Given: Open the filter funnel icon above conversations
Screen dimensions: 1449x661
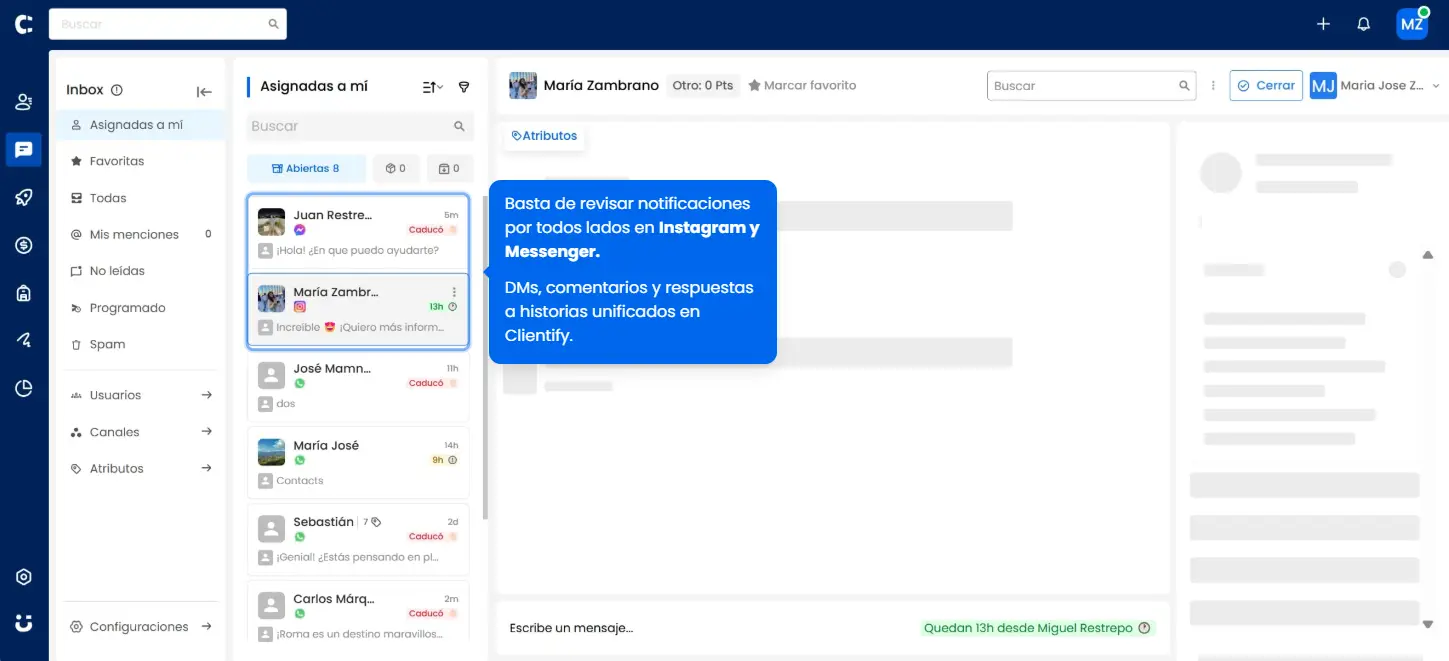Looking at the screenshot, I should (x=464, y=87).
